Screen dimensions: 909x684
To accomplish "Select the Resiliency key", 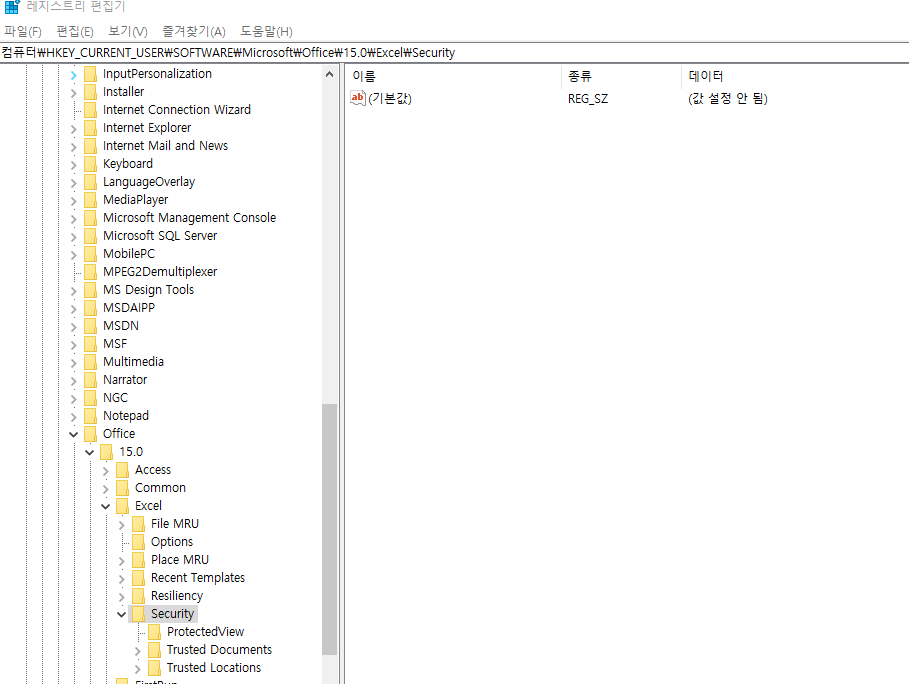I will (x=177, y=596).
